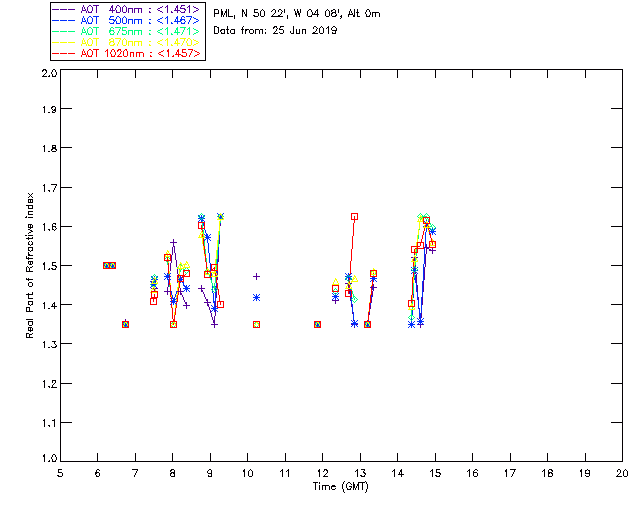Screen dimensions: 640x512
Task: Click the 'Time (GMT)' x-axis label
Action: click(341, 487)
